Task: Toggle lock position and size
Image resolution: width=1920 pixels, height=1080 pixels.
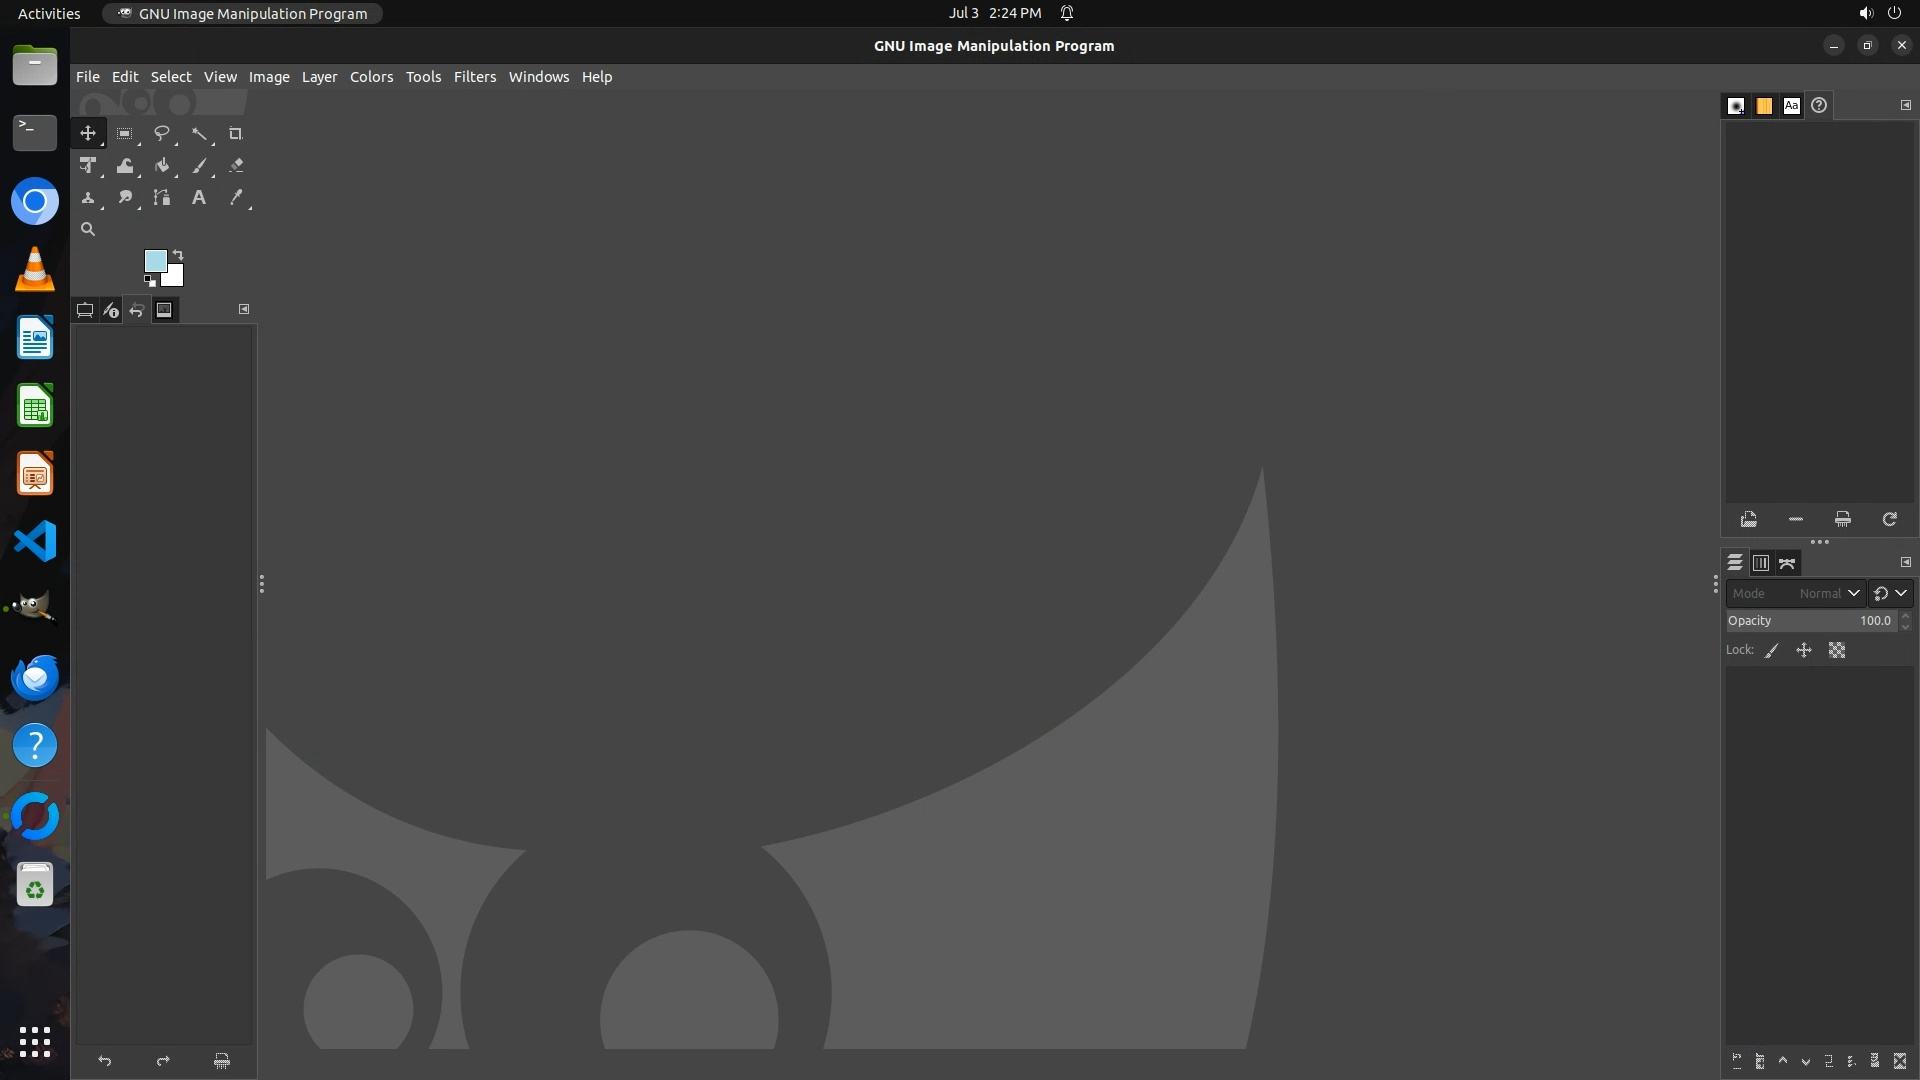Action: pyautogui.click(x=1804, y=651)
